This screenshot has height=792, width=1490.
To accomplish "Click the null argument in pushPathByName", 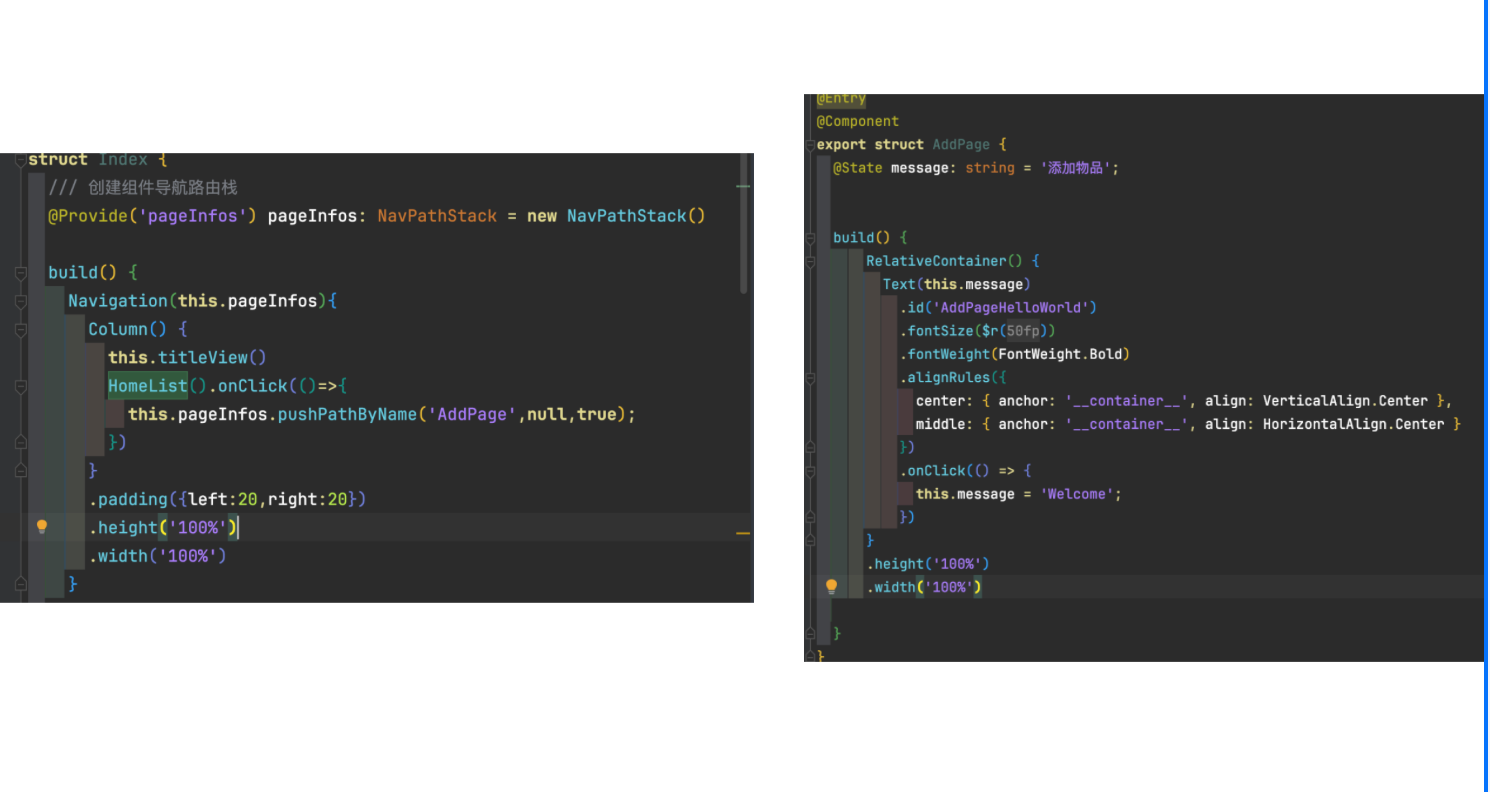I will [546, 414].
